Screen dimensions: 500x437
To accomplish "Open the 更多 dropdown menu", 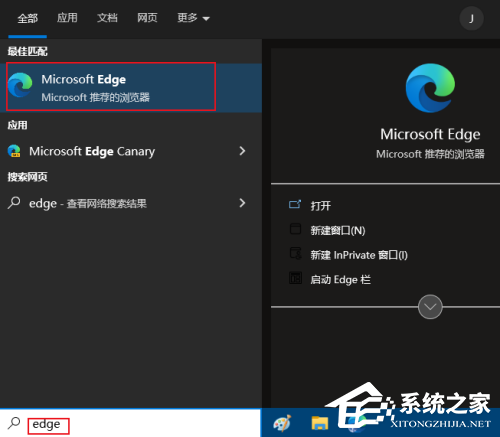I will (x=193, y=18).
